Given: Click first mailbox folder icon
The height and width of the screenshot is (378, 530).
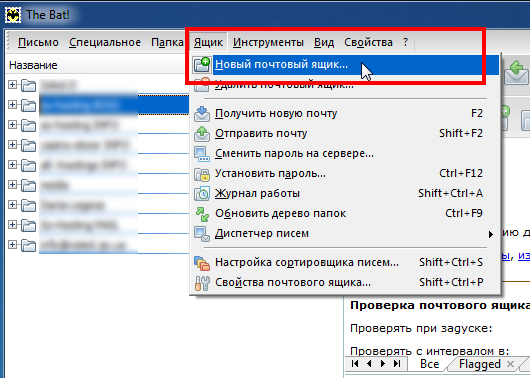Looking at the screenshot, I should pyautogui.click(x=28, y=85).
